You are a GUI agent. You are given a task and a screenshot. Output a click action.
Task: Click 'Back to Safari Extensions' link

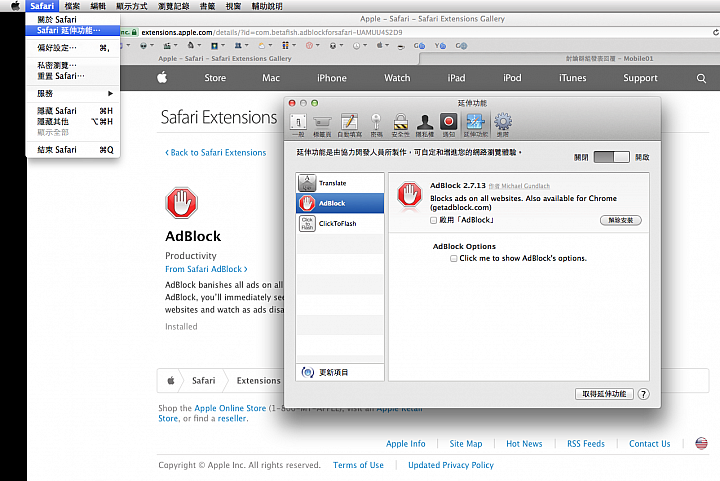[x=216, y=152]
